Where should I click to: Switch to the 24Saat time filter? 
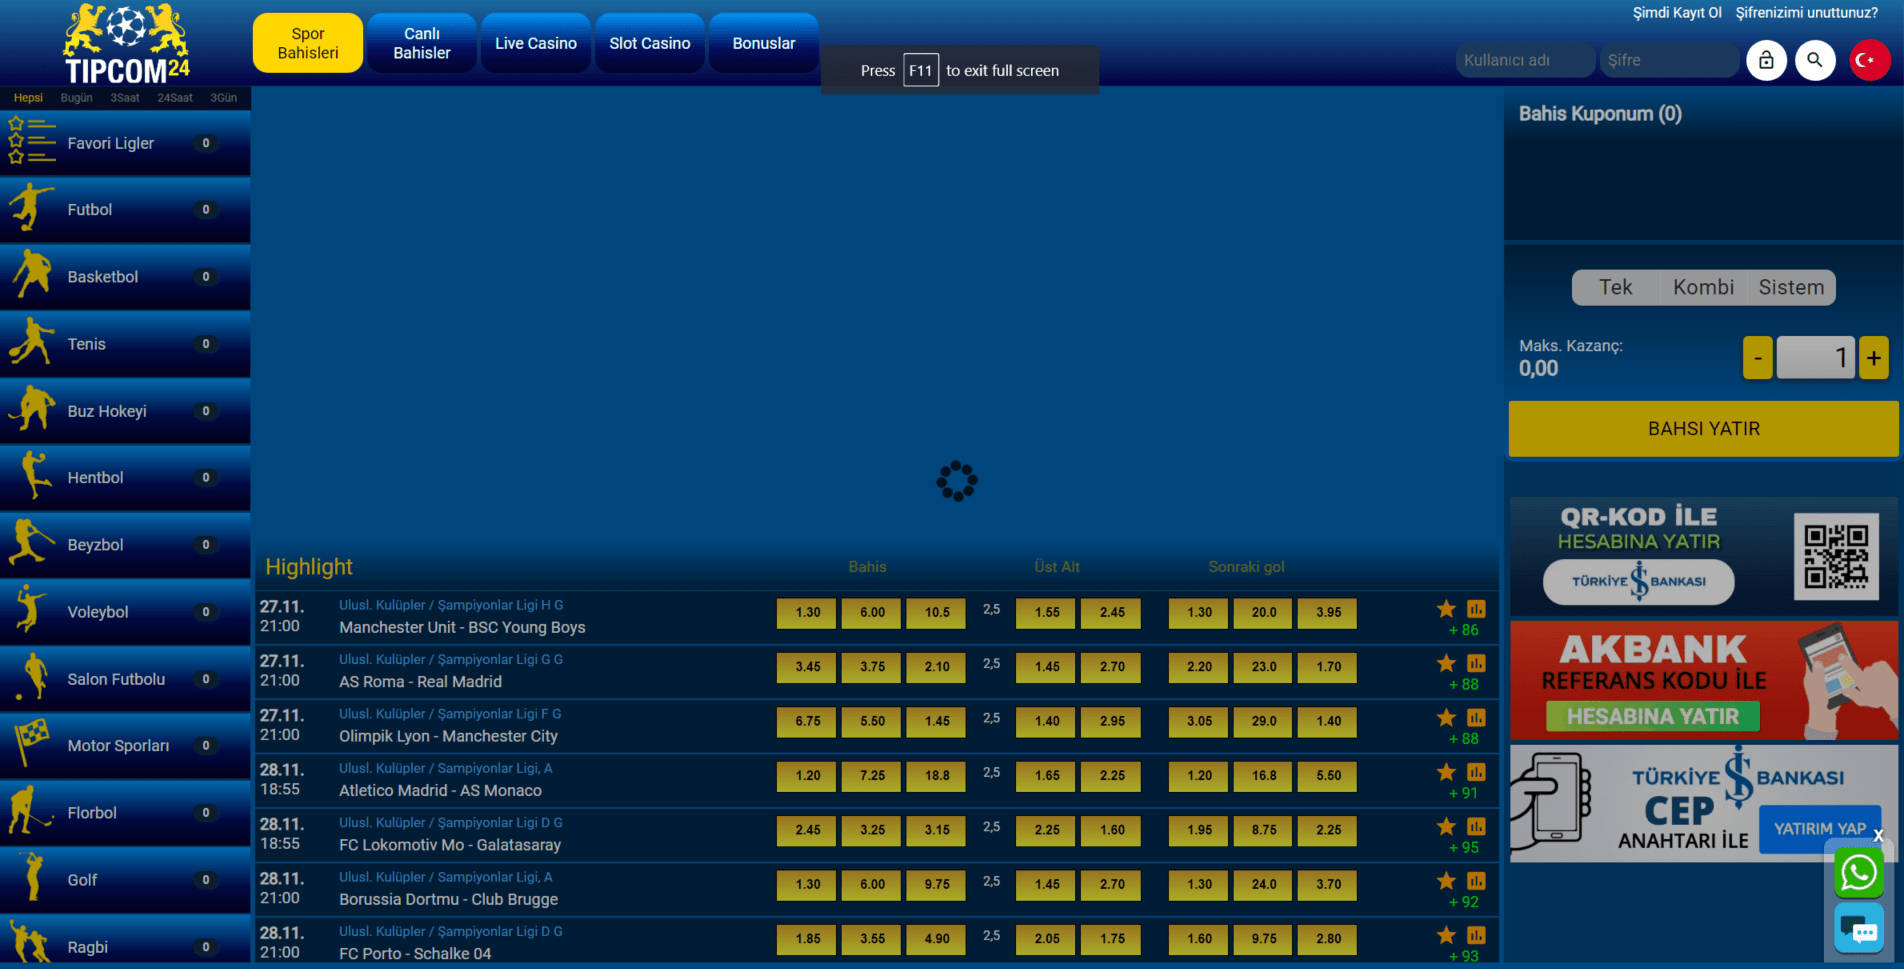[175, 98]
